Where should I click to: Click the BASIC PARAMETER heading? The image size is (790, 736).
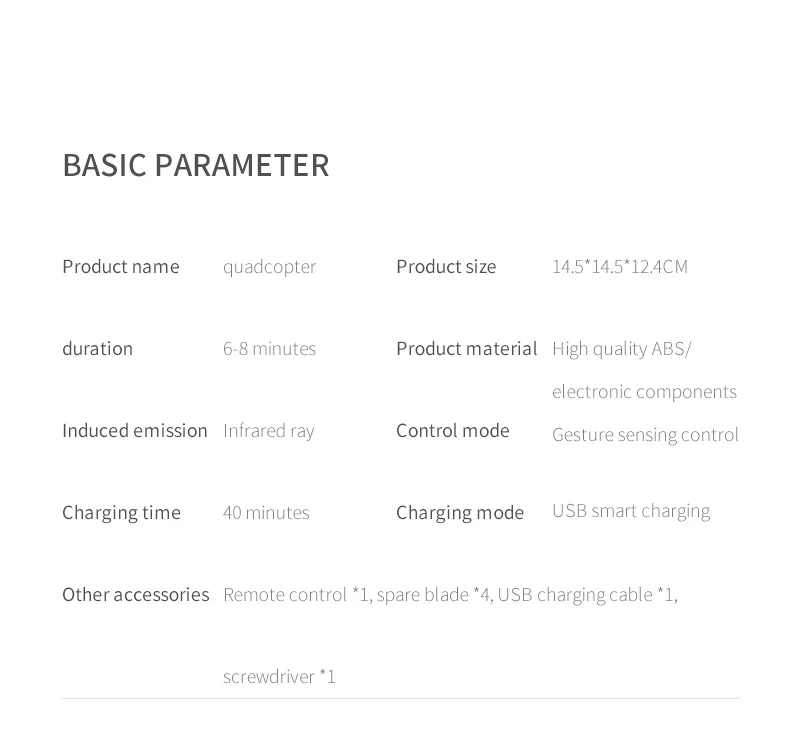tap(195, 165)
